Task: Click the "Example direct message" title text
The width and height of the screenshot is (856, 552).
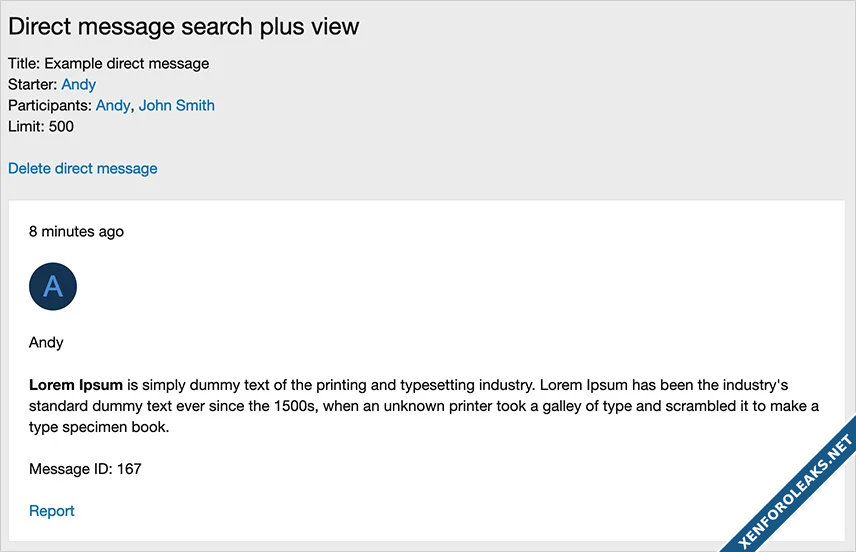Action: (127, 63)
